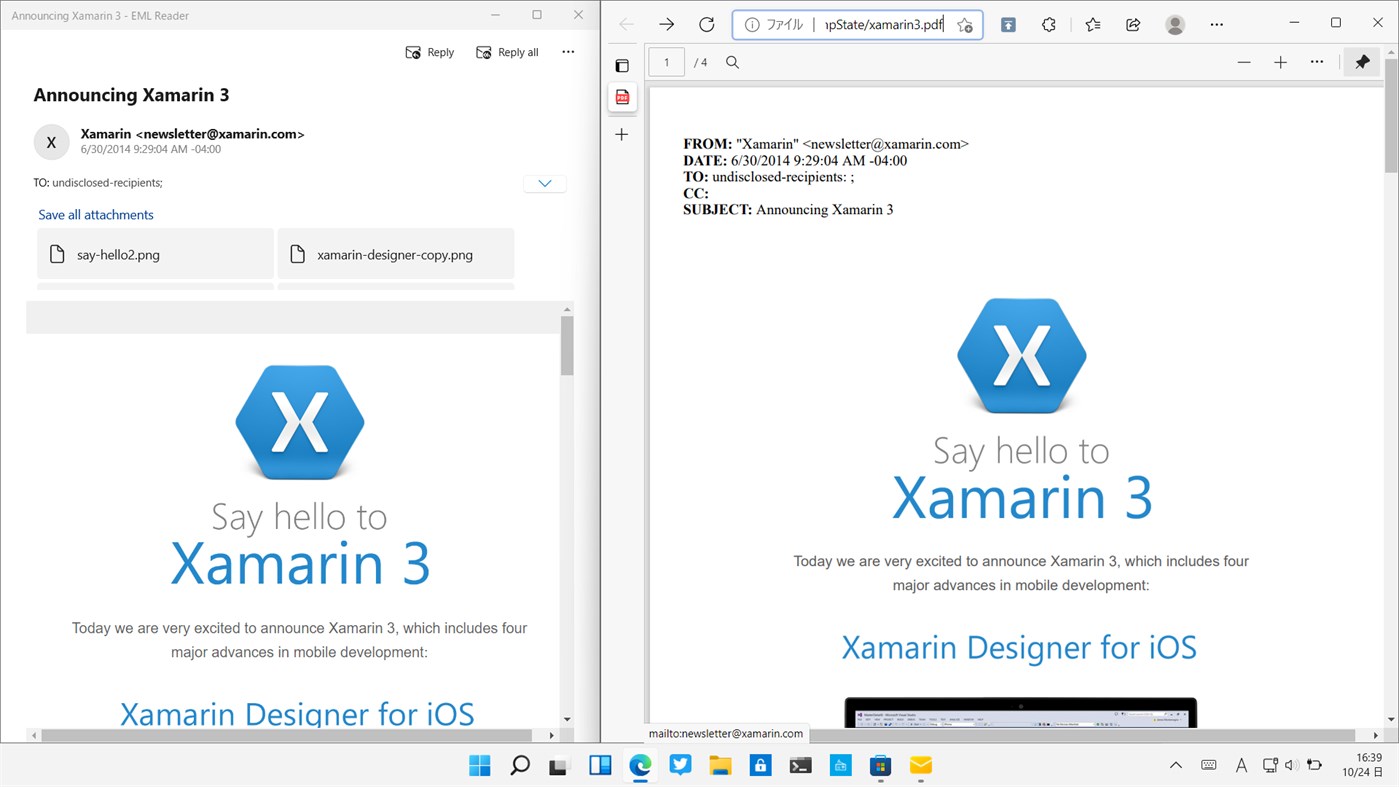Screen dimensions: 1399x787
Task: Add a new item with the sidebar plus icon
Action: 622,134
